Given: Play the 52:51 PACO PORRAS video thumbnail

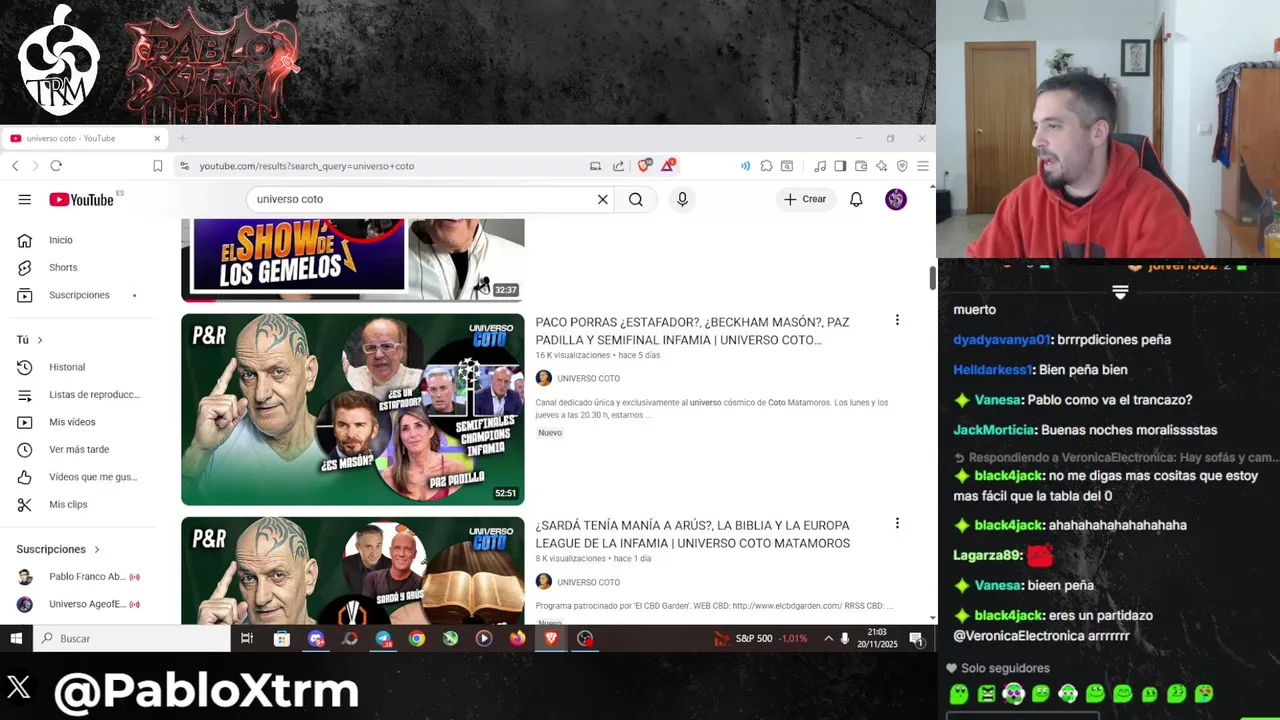Looking at the screenshot, I should coord(352,409).
